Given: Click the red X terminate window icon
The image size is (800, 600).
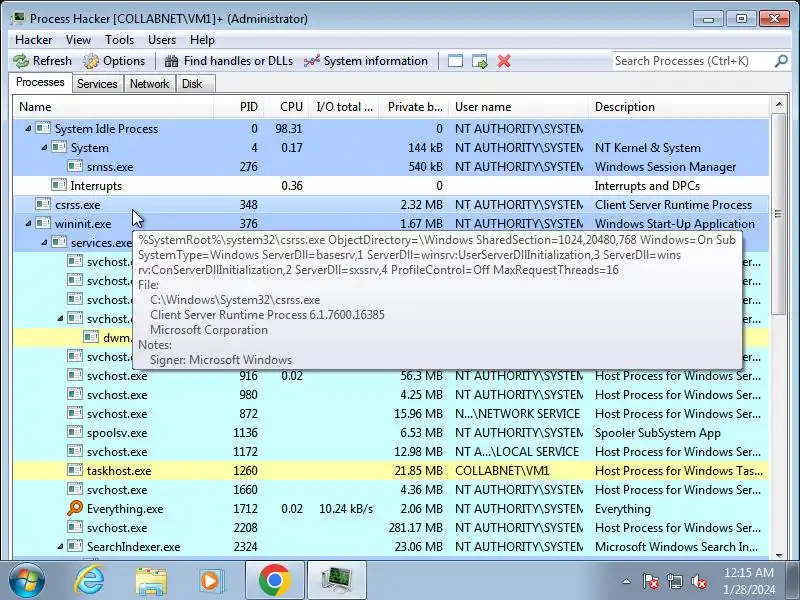Looking at the screenshot, I should (x=504, y=61).
